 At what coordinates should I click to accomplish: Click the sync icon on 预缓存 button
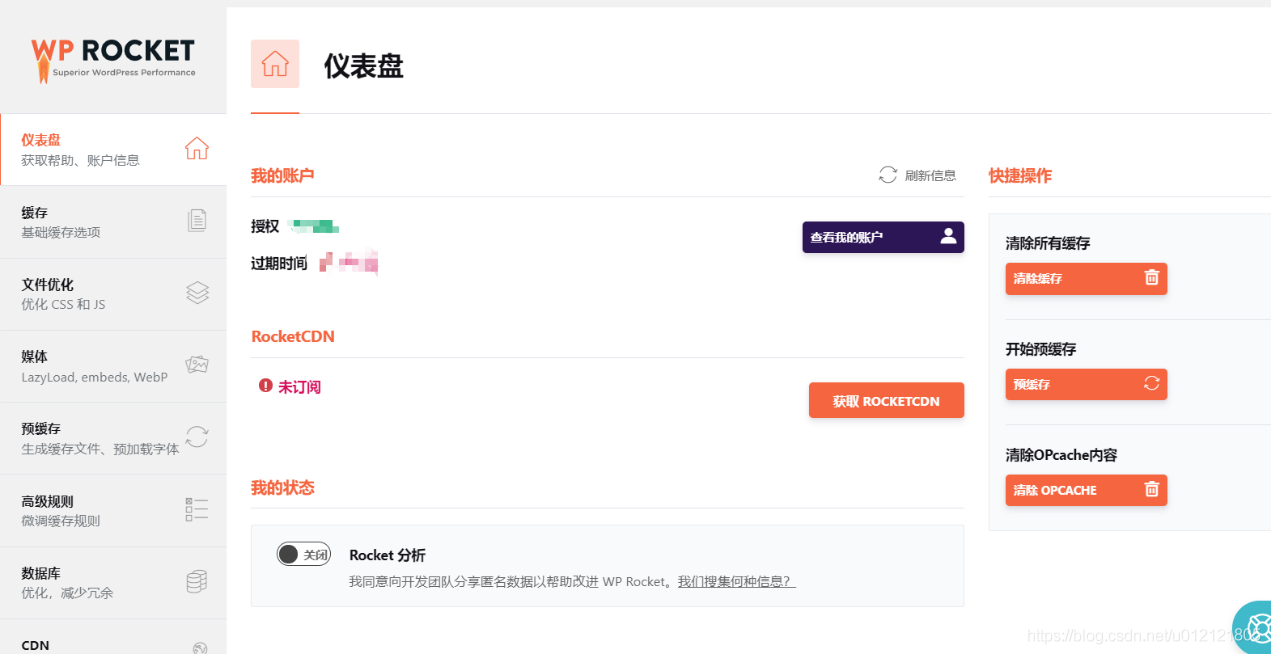(x=1151, y=384)
